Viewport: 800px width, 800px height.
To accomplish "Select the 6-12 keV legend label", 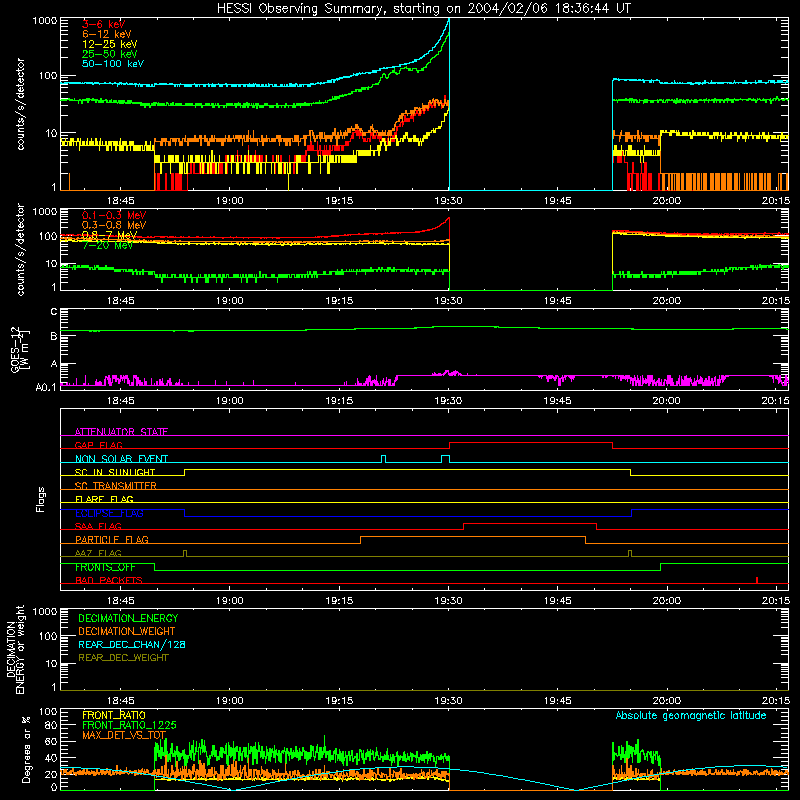I will click(107, 34).
